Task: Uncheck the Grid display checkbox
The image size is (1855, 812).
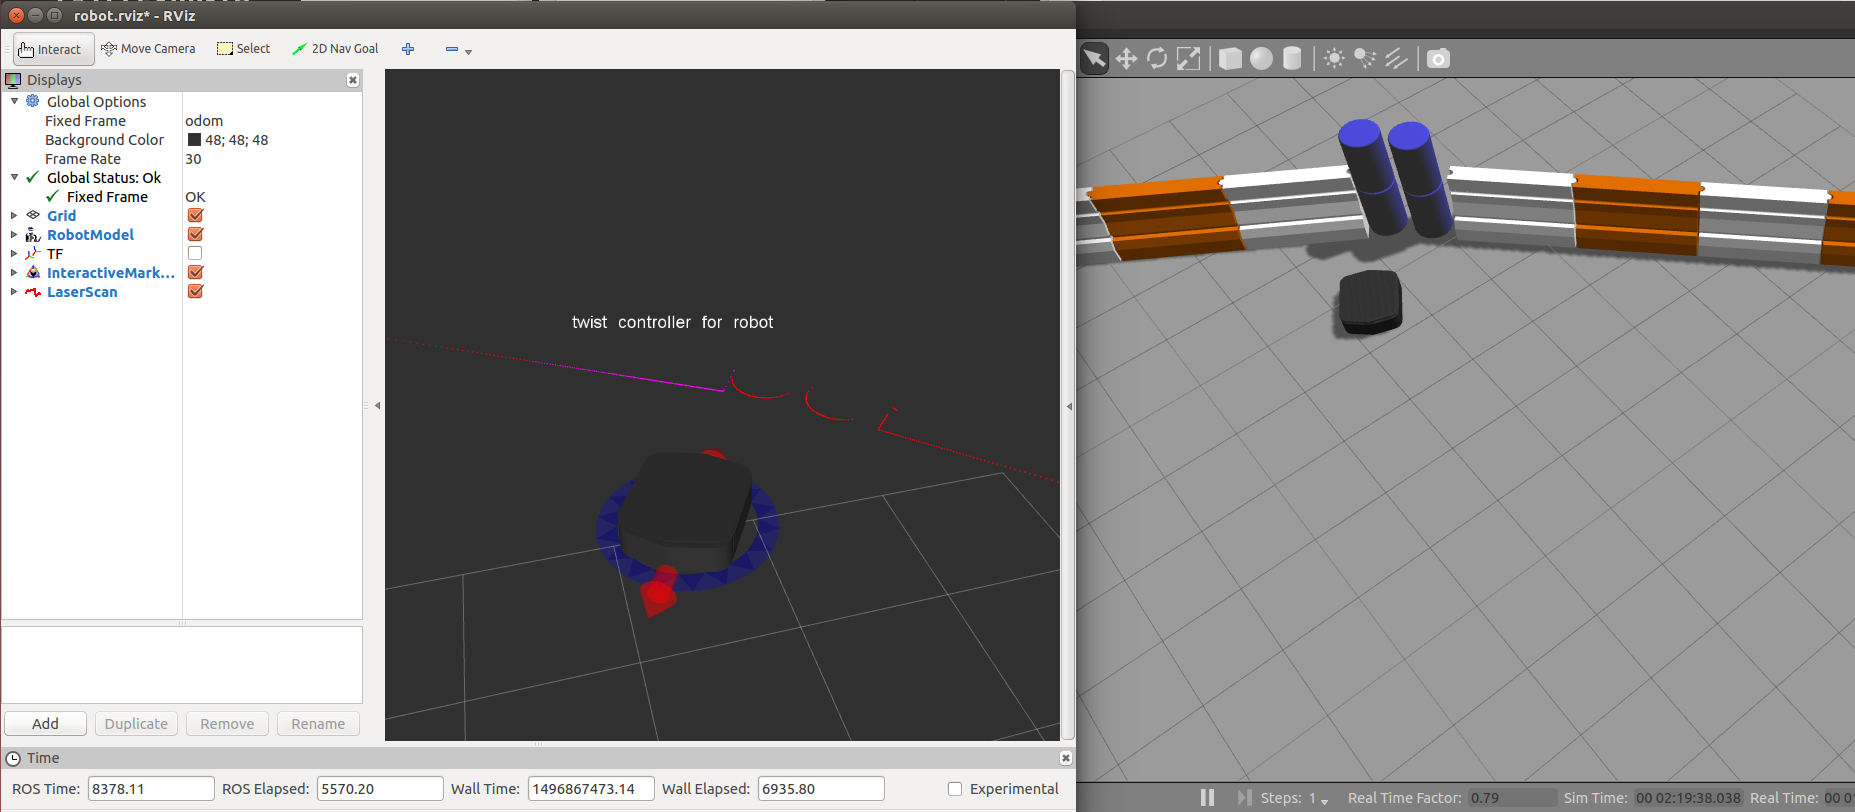Action: point(195,215)
